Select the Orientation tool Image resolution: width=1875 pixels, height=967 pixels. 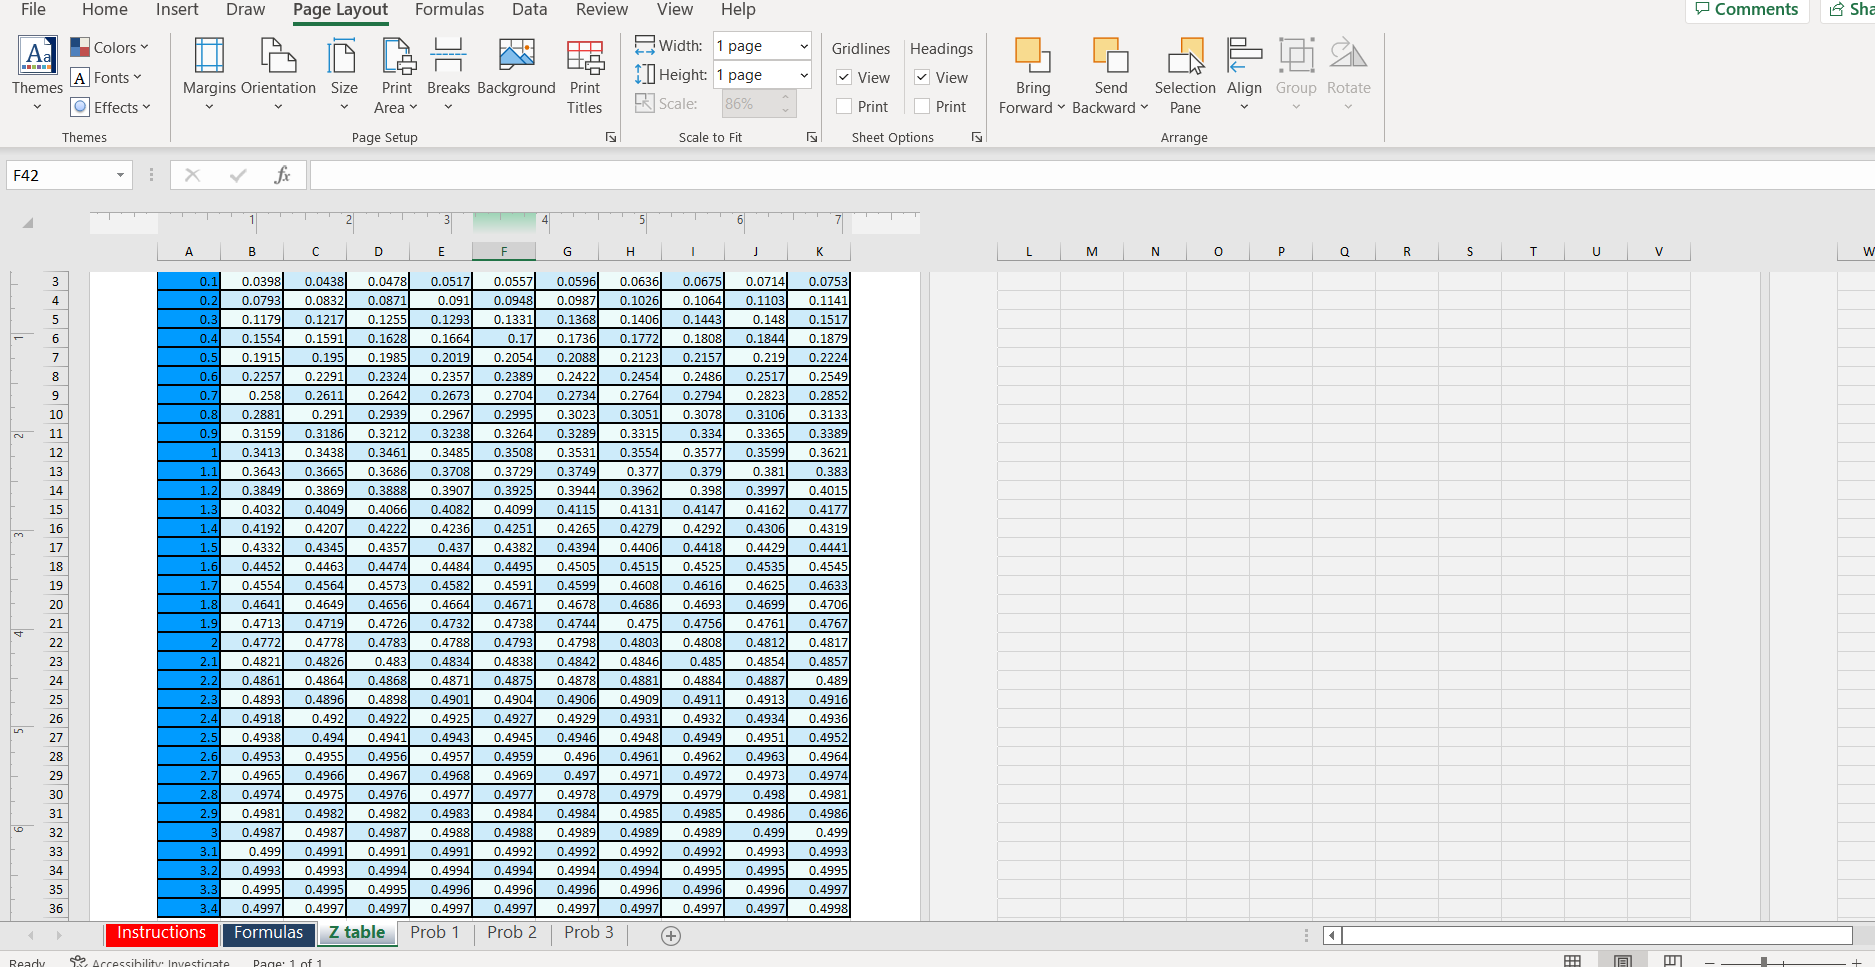278,72
